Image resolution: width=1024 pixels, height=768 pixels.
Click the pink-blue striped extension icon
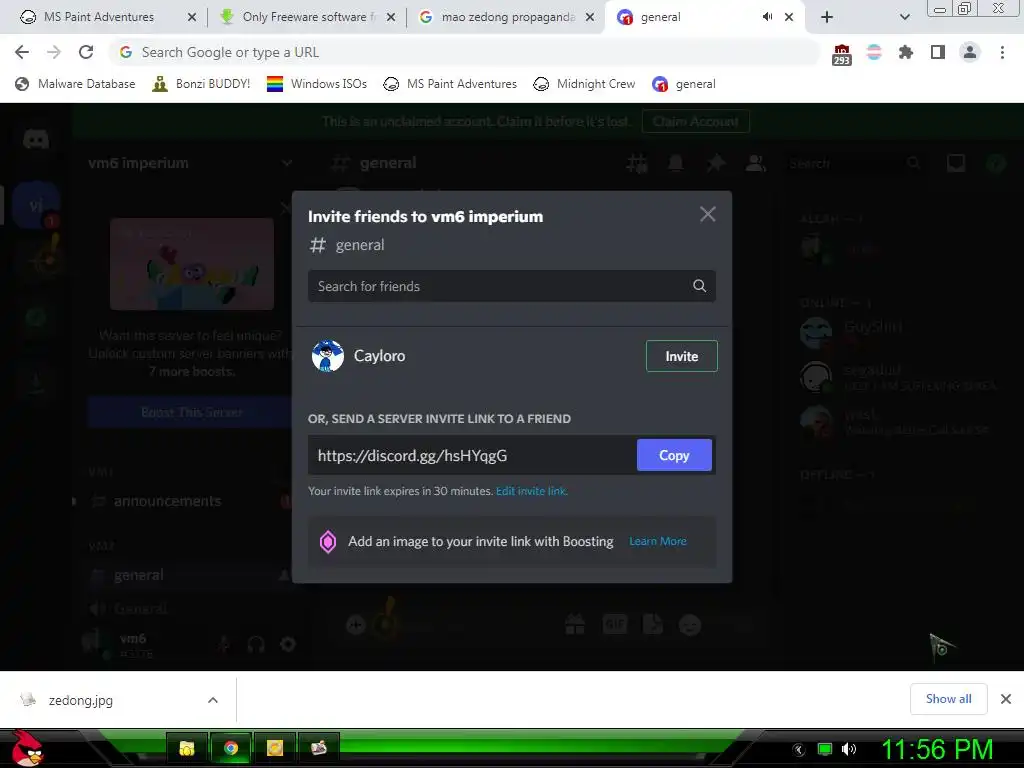874,52
